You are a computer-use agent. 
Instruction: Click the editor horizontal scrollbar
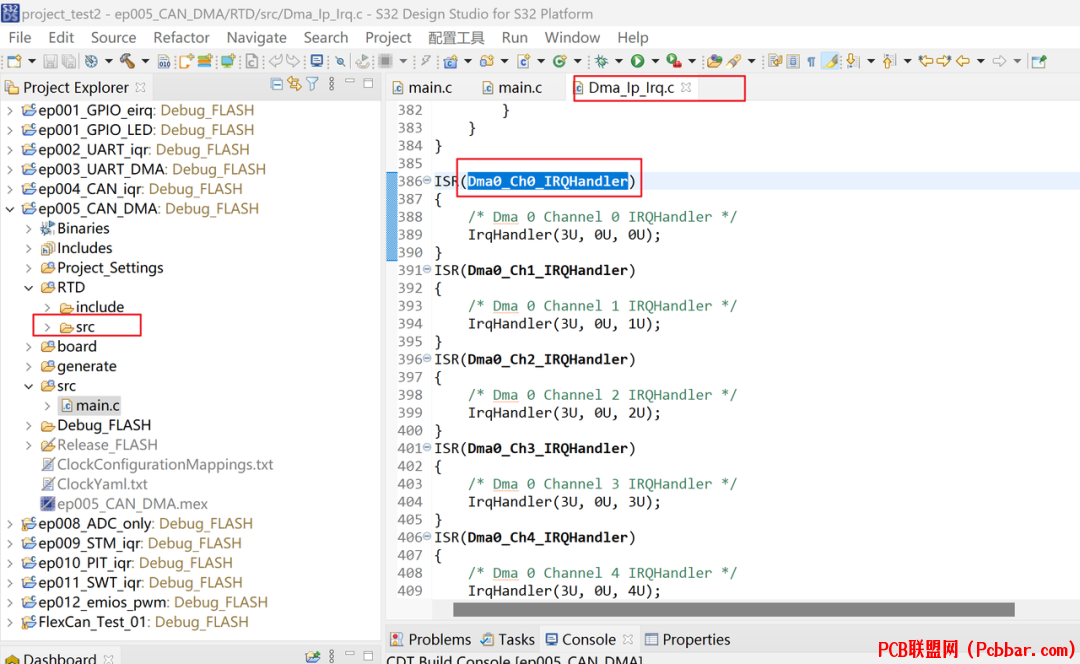coord(734,610)
